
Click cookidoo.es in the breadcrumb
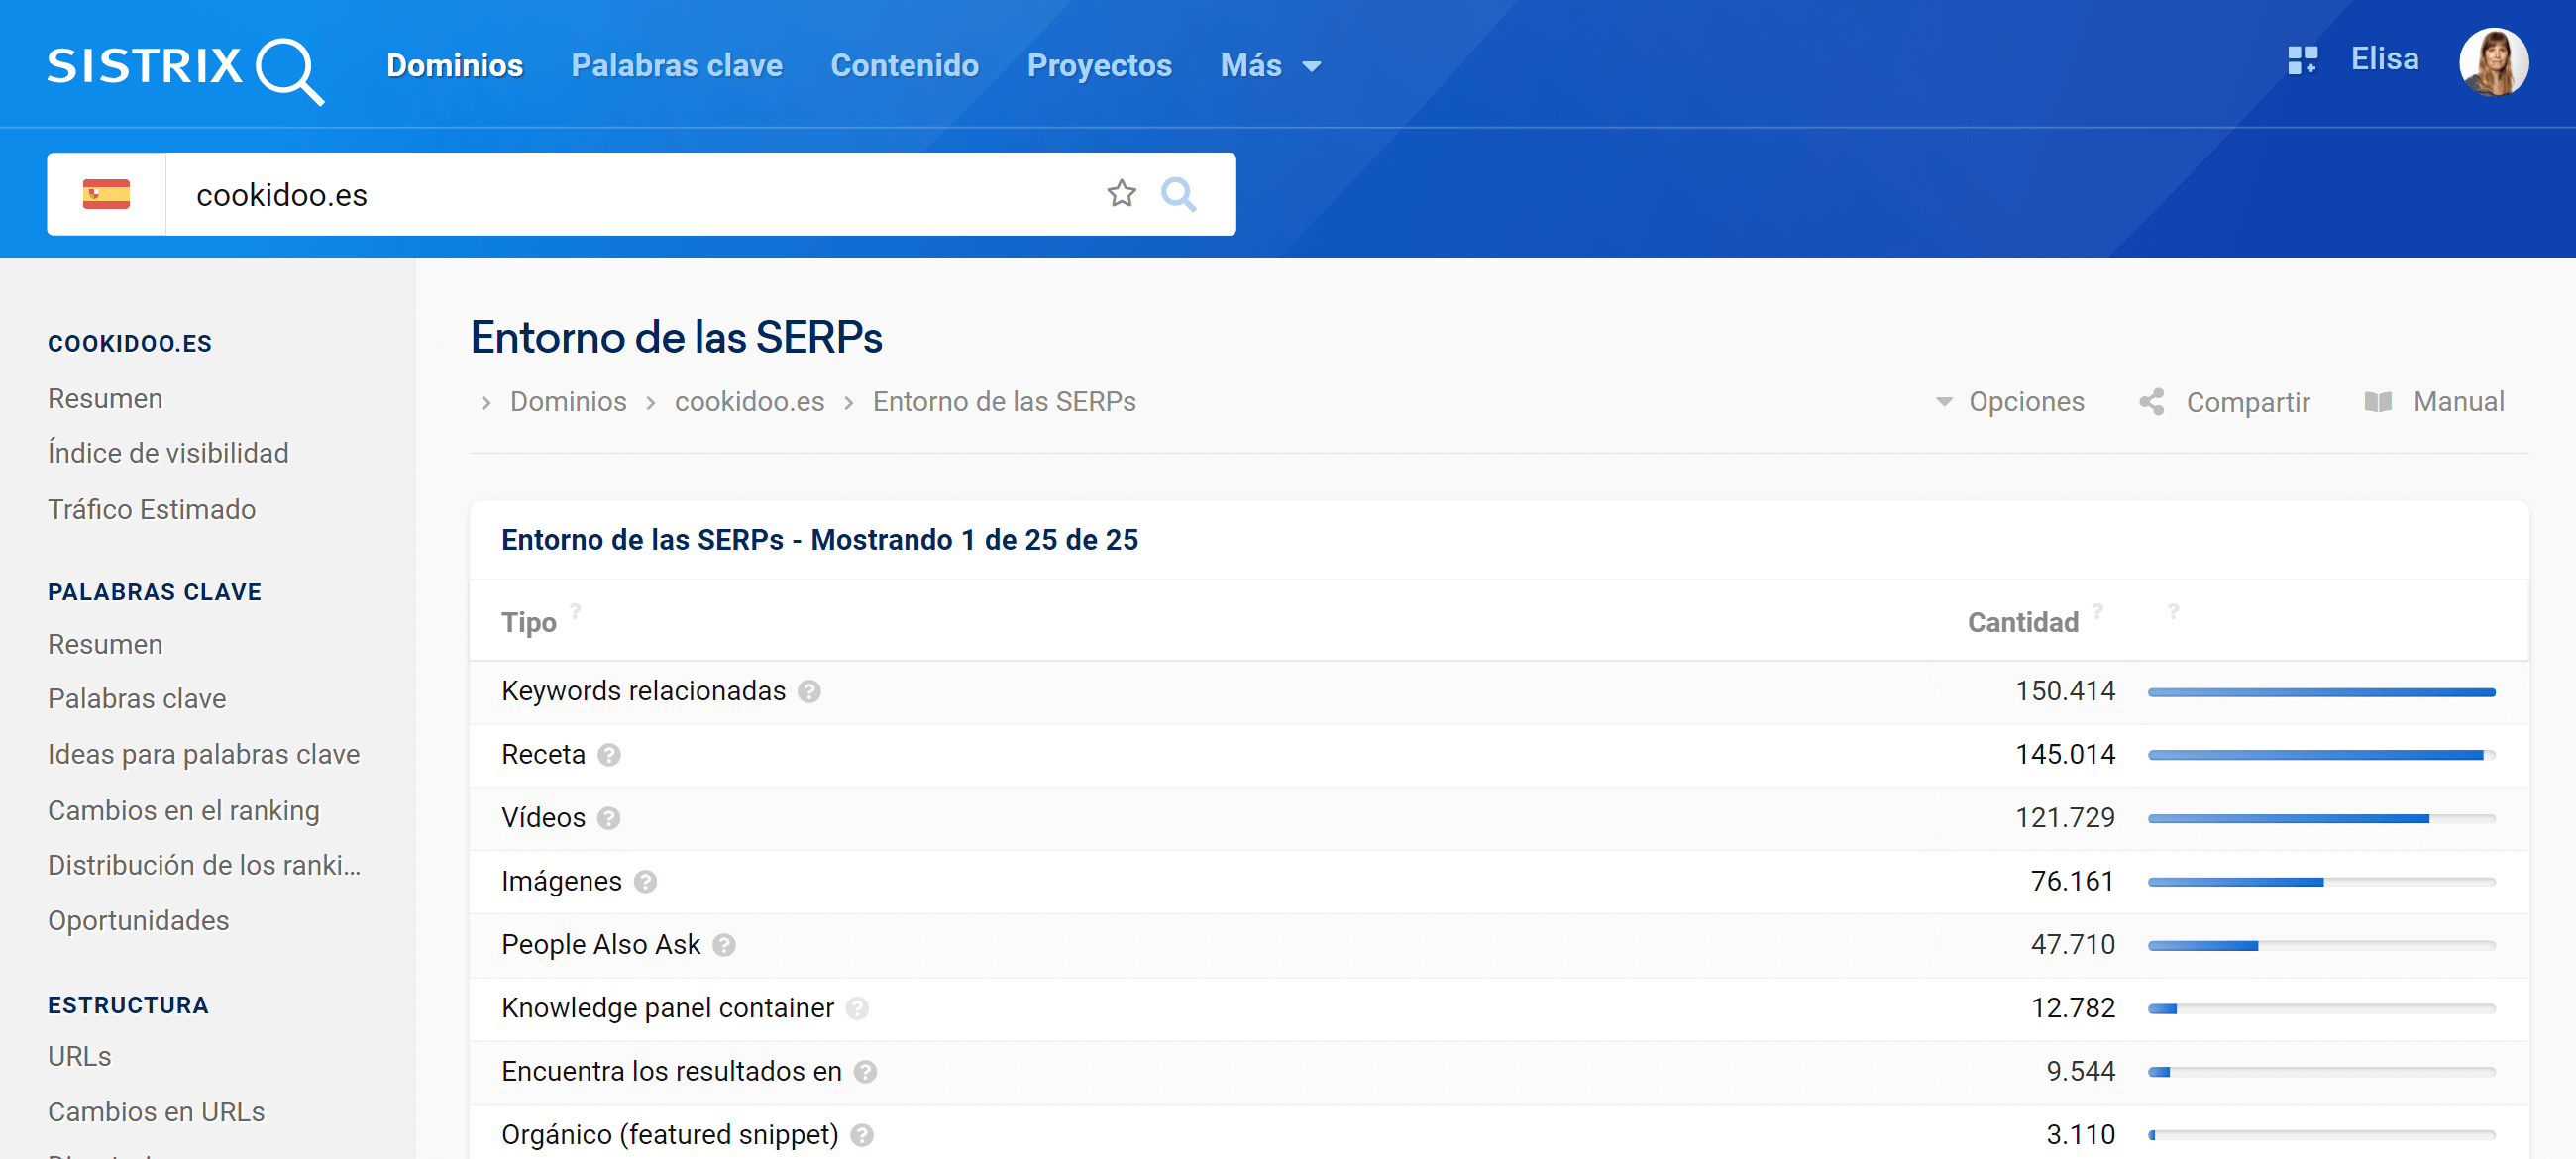click(x=749, y=402)
